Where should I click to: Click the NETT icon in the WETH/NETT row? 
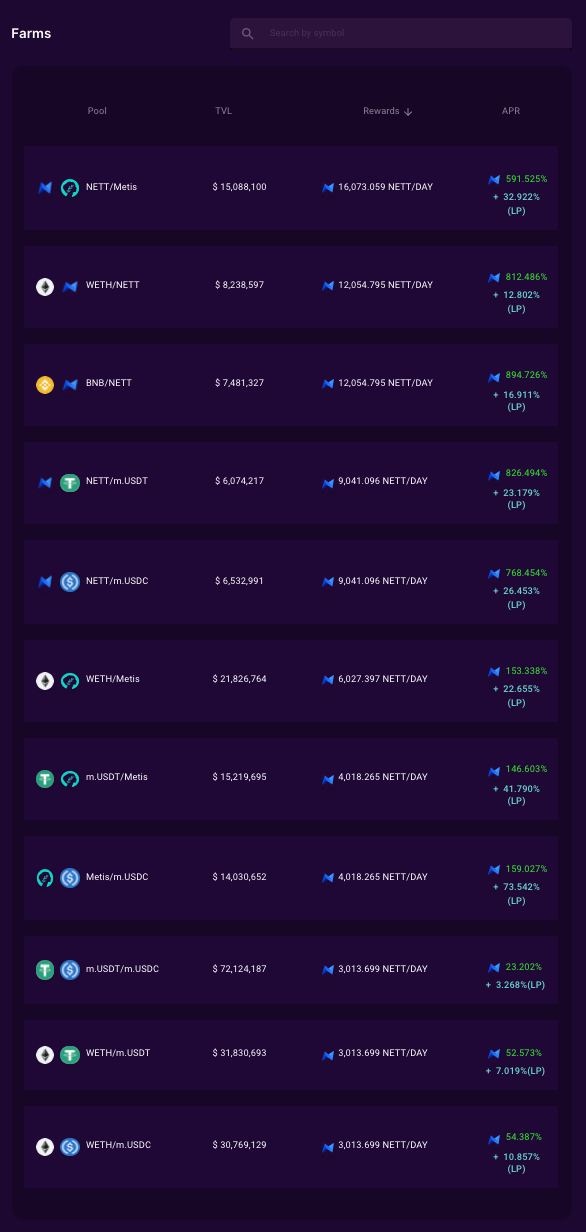click(x=69, y=285)
